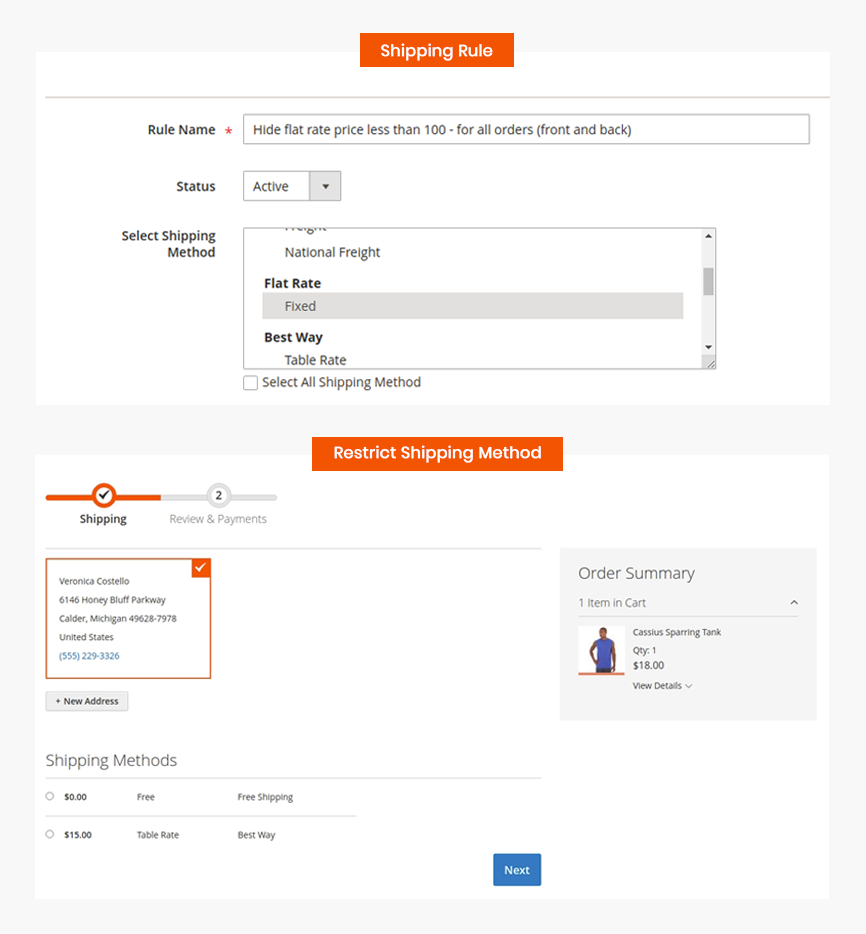Viewport: 866px width, 934px height.
Task: Check Select All Shipping Method checkbox
Action: point(251,382)
